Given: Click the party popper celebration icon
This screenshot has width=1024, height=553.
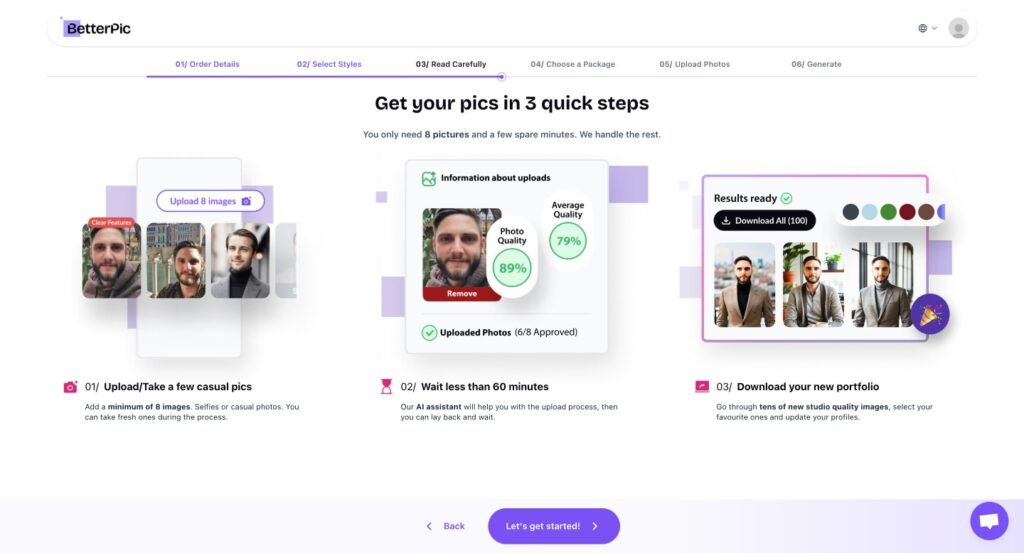Looking at the screenshot, I should (x=930, y=314).
